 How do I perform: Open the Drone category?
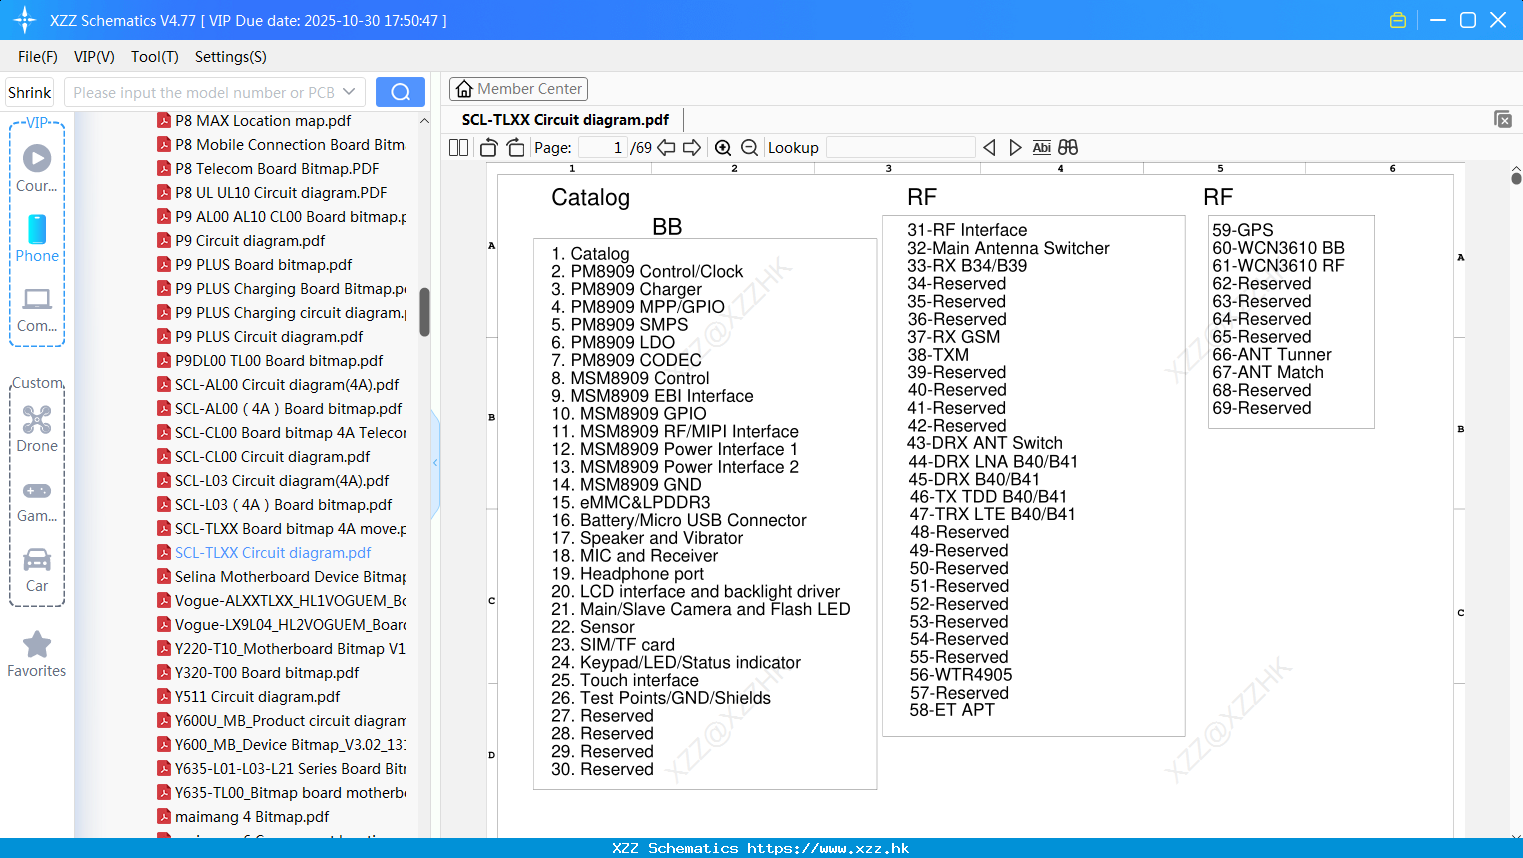click(37, 429)
